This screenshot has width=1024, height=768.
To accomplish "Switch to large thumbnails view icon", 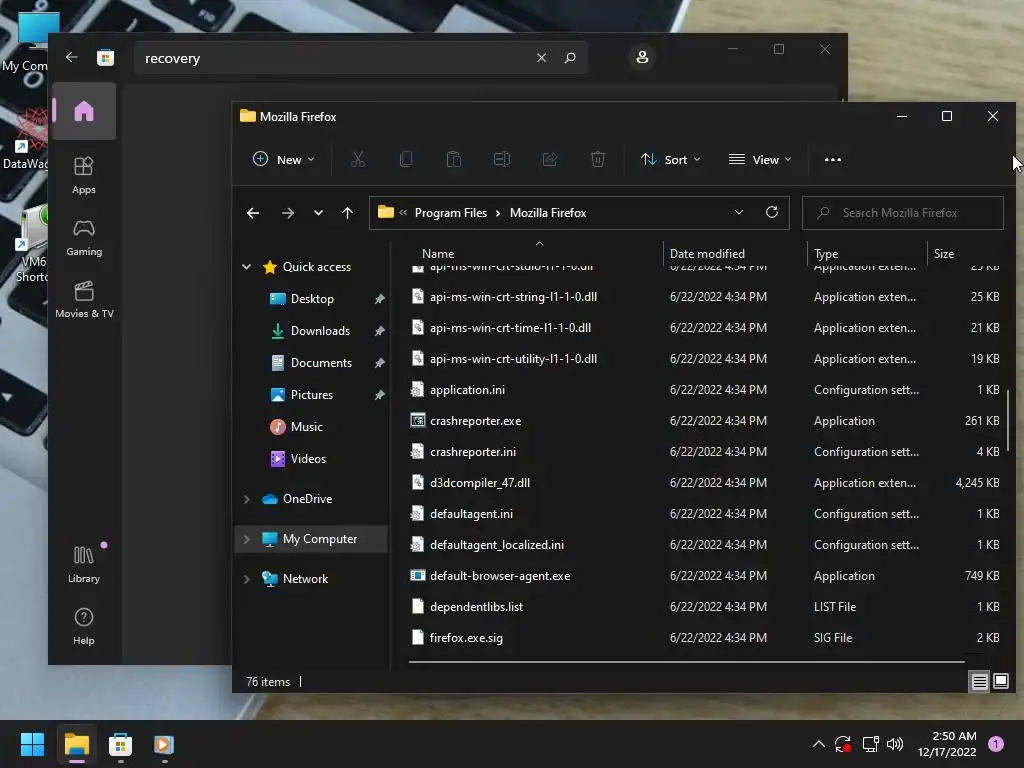I will pos(1001,682).
